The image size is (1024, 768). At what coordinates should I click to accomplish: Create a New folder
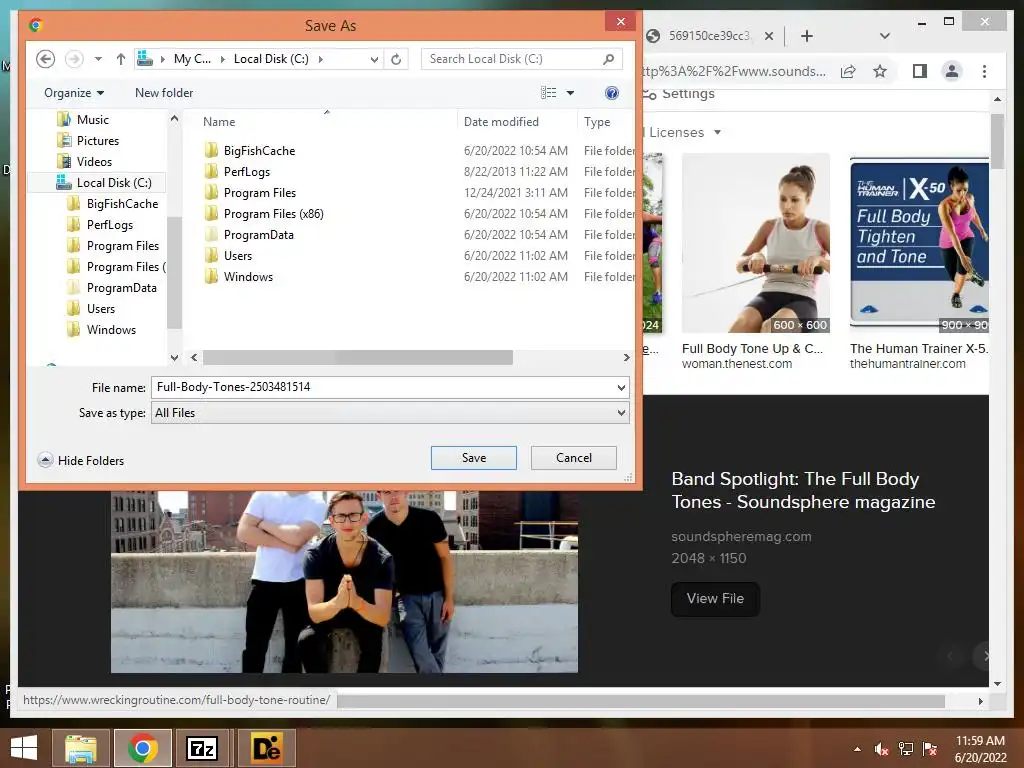[164, 93]
